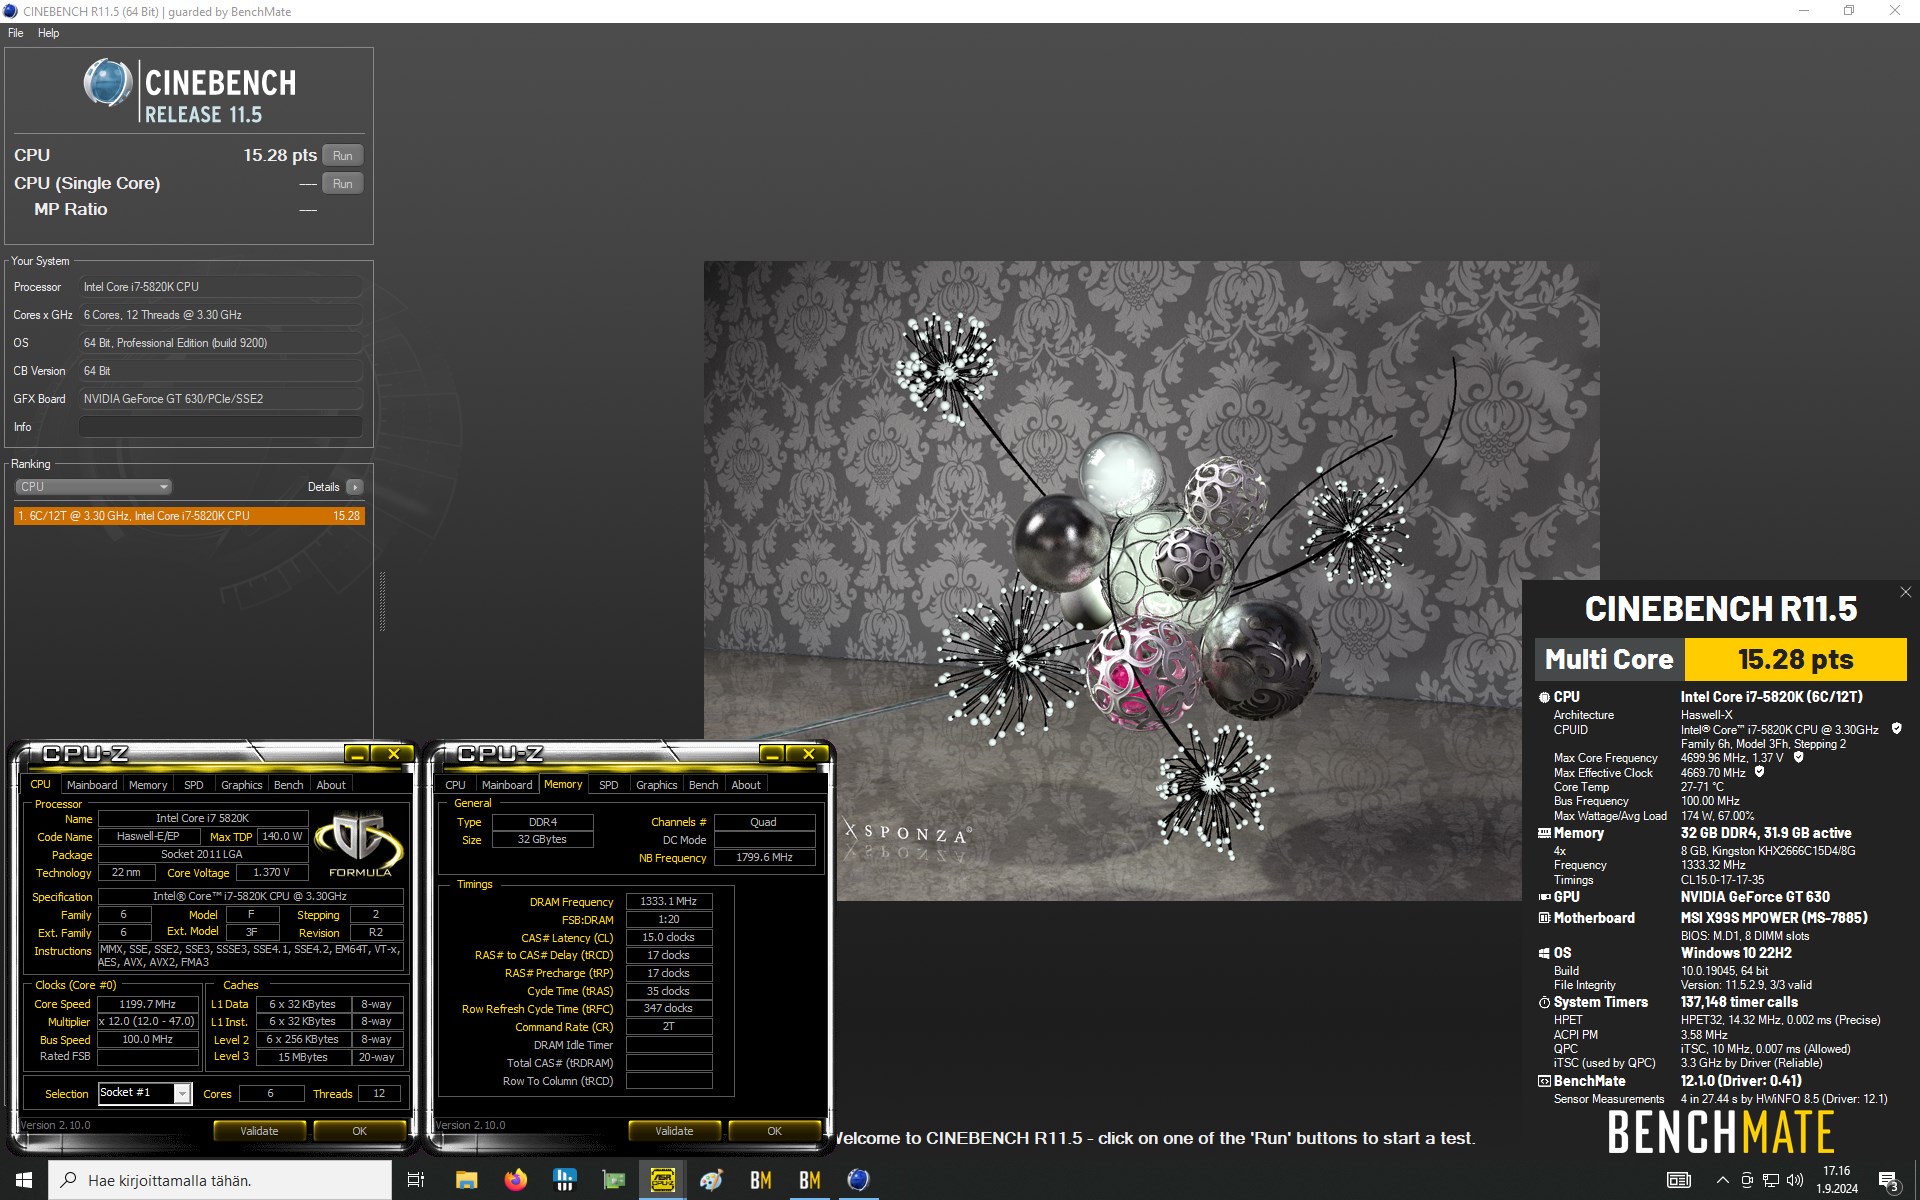Click the volume speaker tray icon

1795,1180
